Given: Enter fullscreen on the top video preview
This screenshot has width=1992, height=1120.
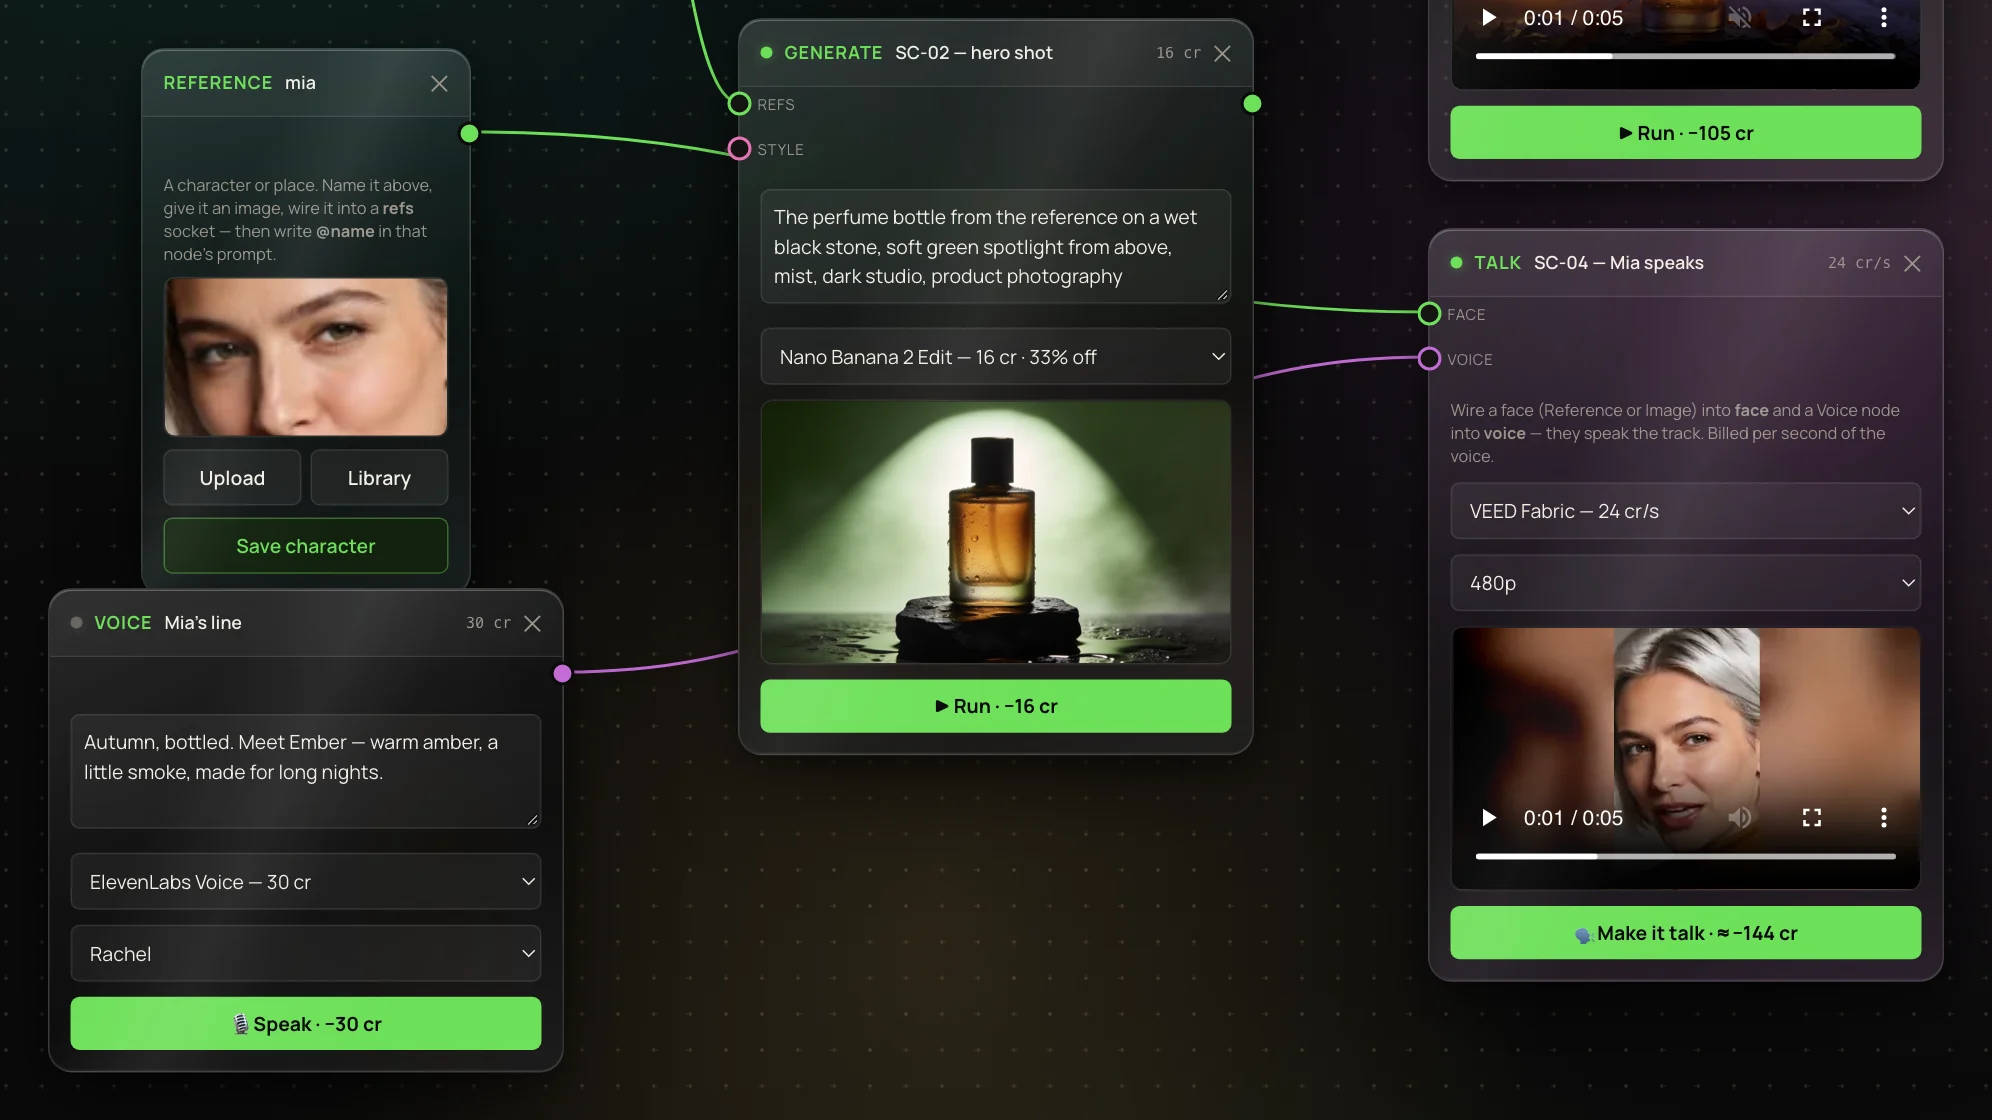Looking at the screenshot, I should (x=1812, y=18).
